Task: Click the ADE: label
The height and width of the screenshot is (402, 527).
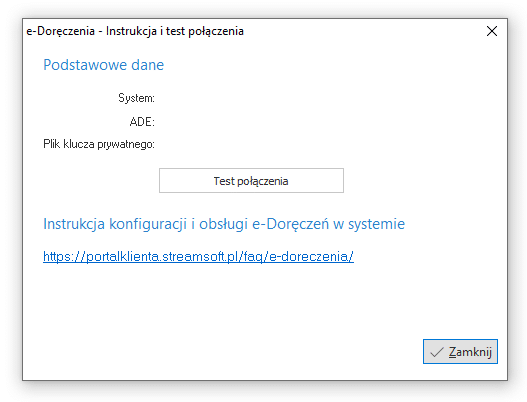Action: pyautogui.click(x=142, y=121)
